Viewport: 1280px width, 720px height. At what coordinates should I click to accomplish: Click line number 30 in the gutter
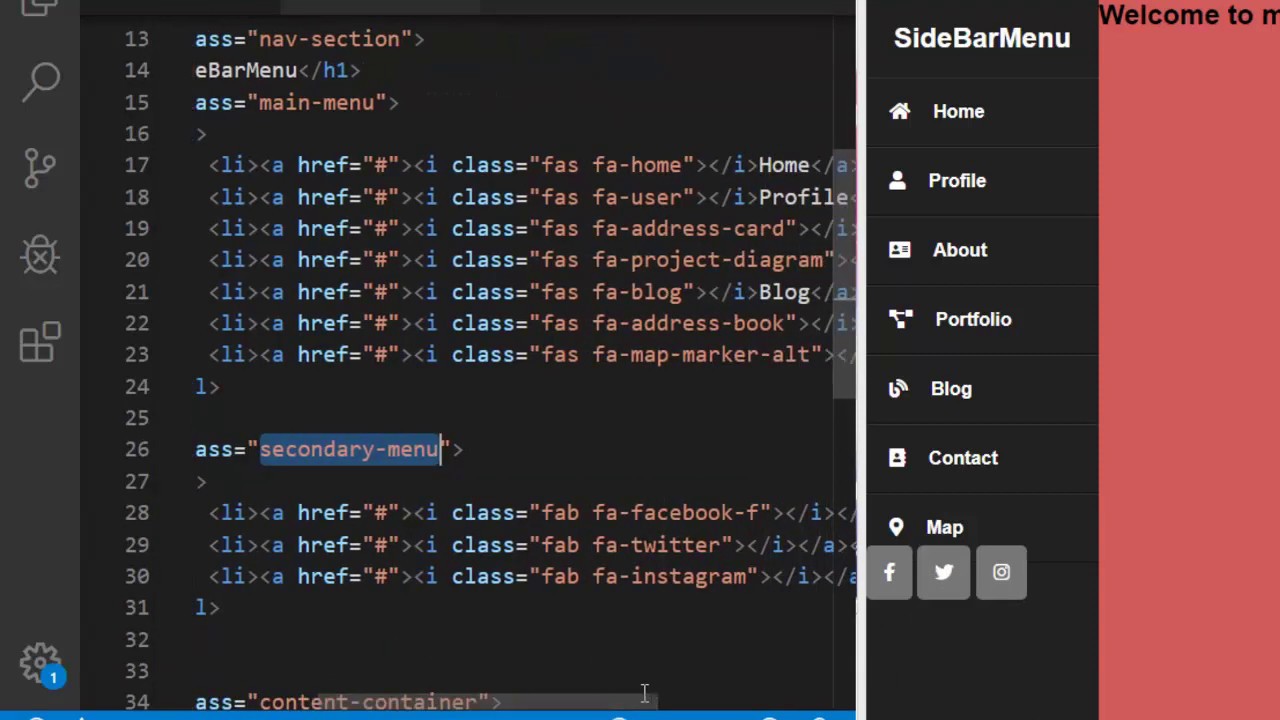(137, 576)
